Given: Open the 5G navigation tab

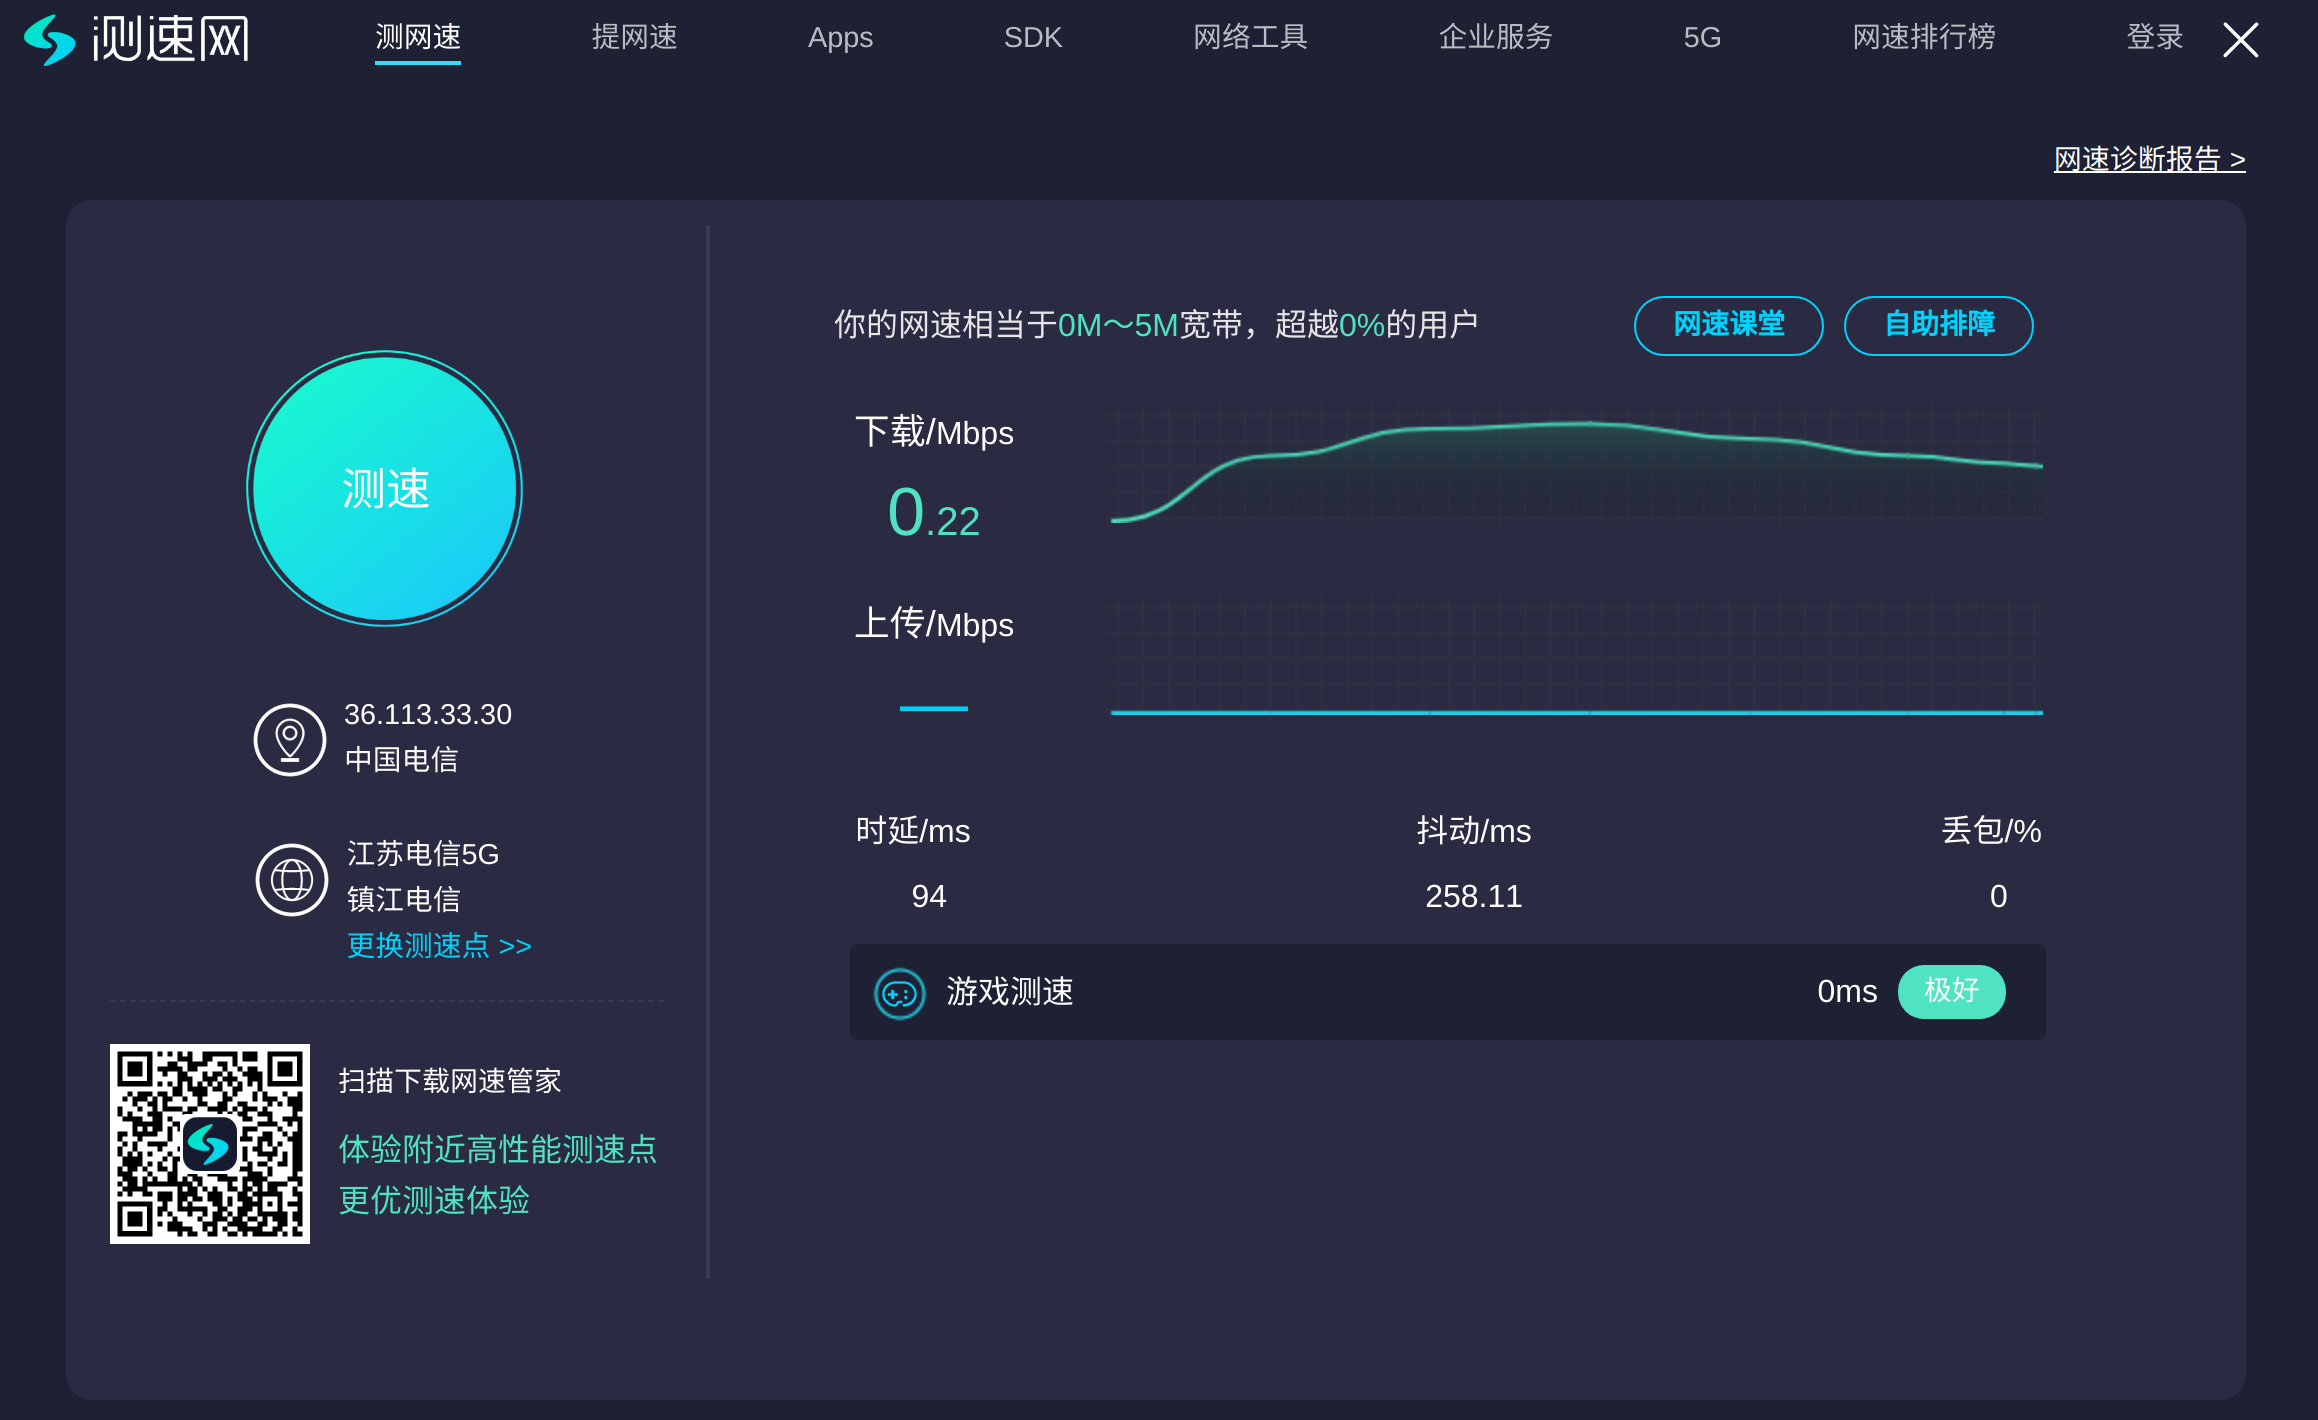Looking at the screenshot, I should coord(1702,38).
